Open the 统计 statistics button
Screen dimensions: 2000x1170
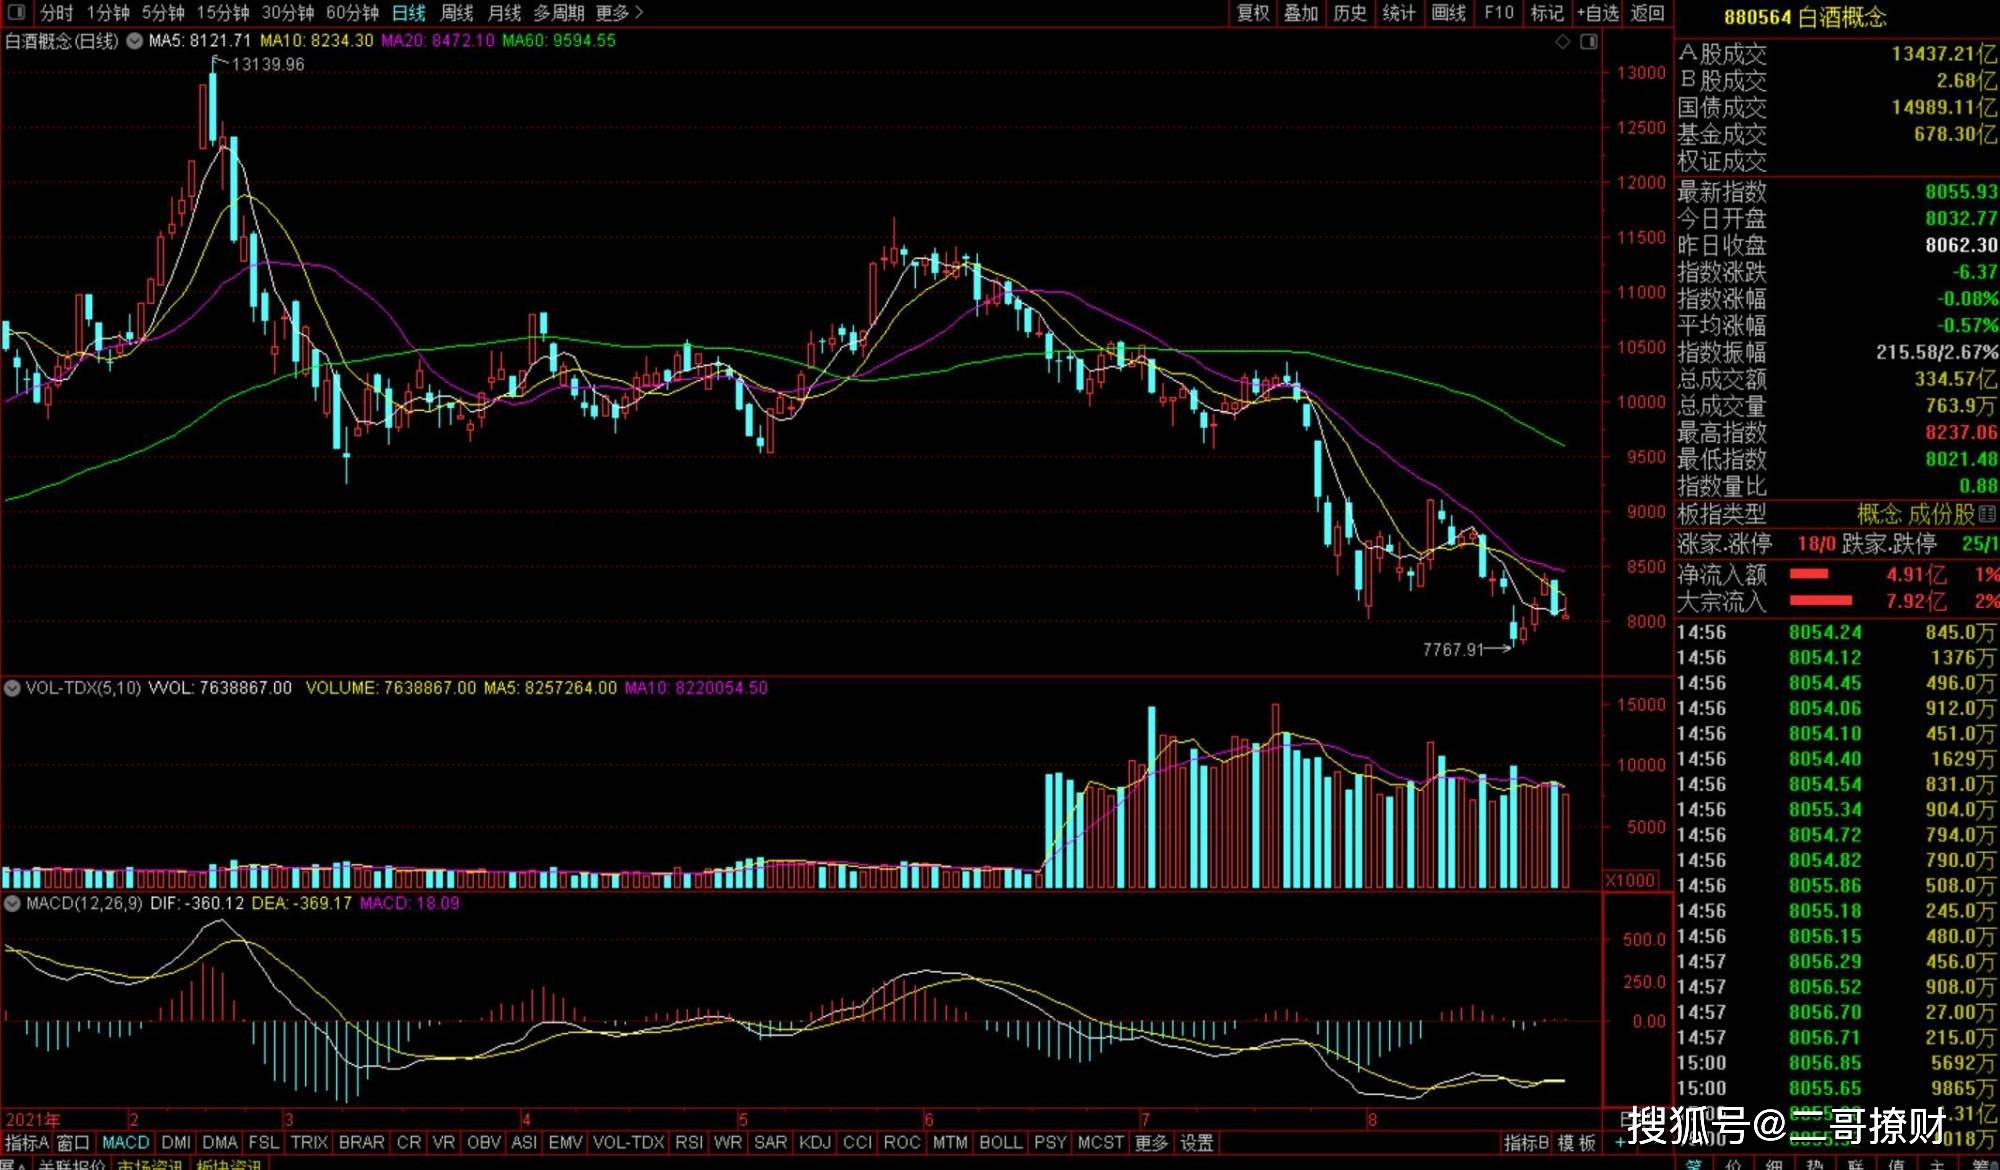coord(1399,13)
